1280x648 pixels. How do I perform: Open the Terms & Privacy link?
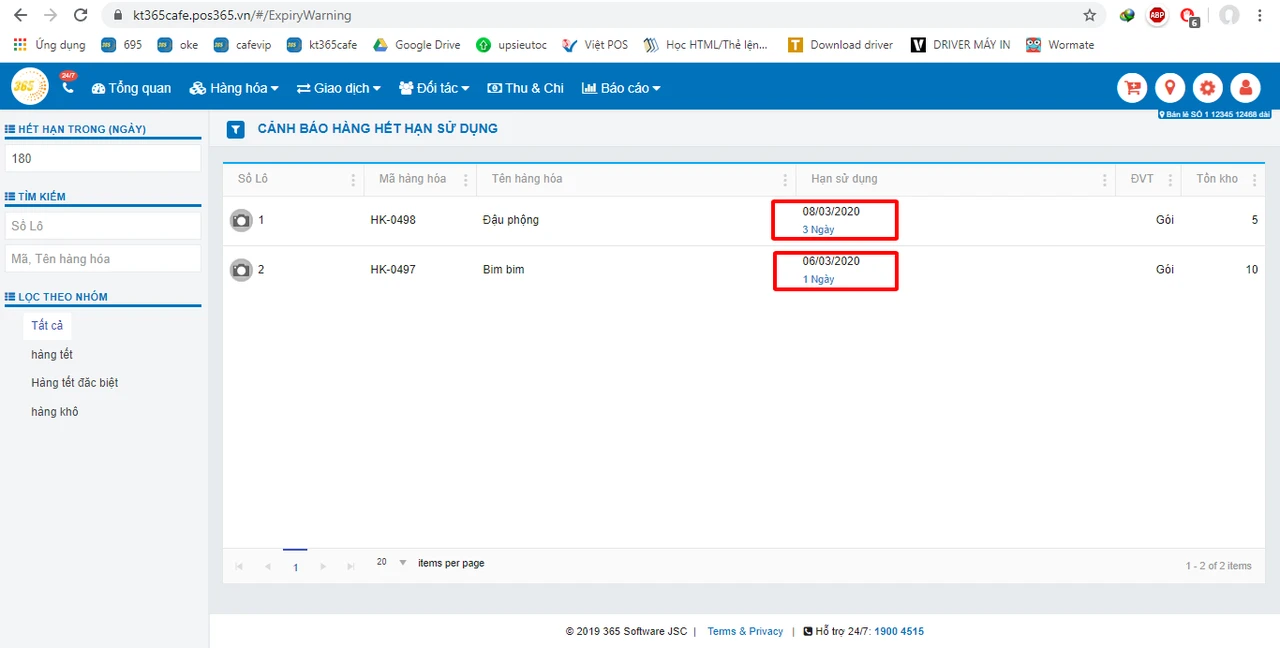(x=745, y=631)
